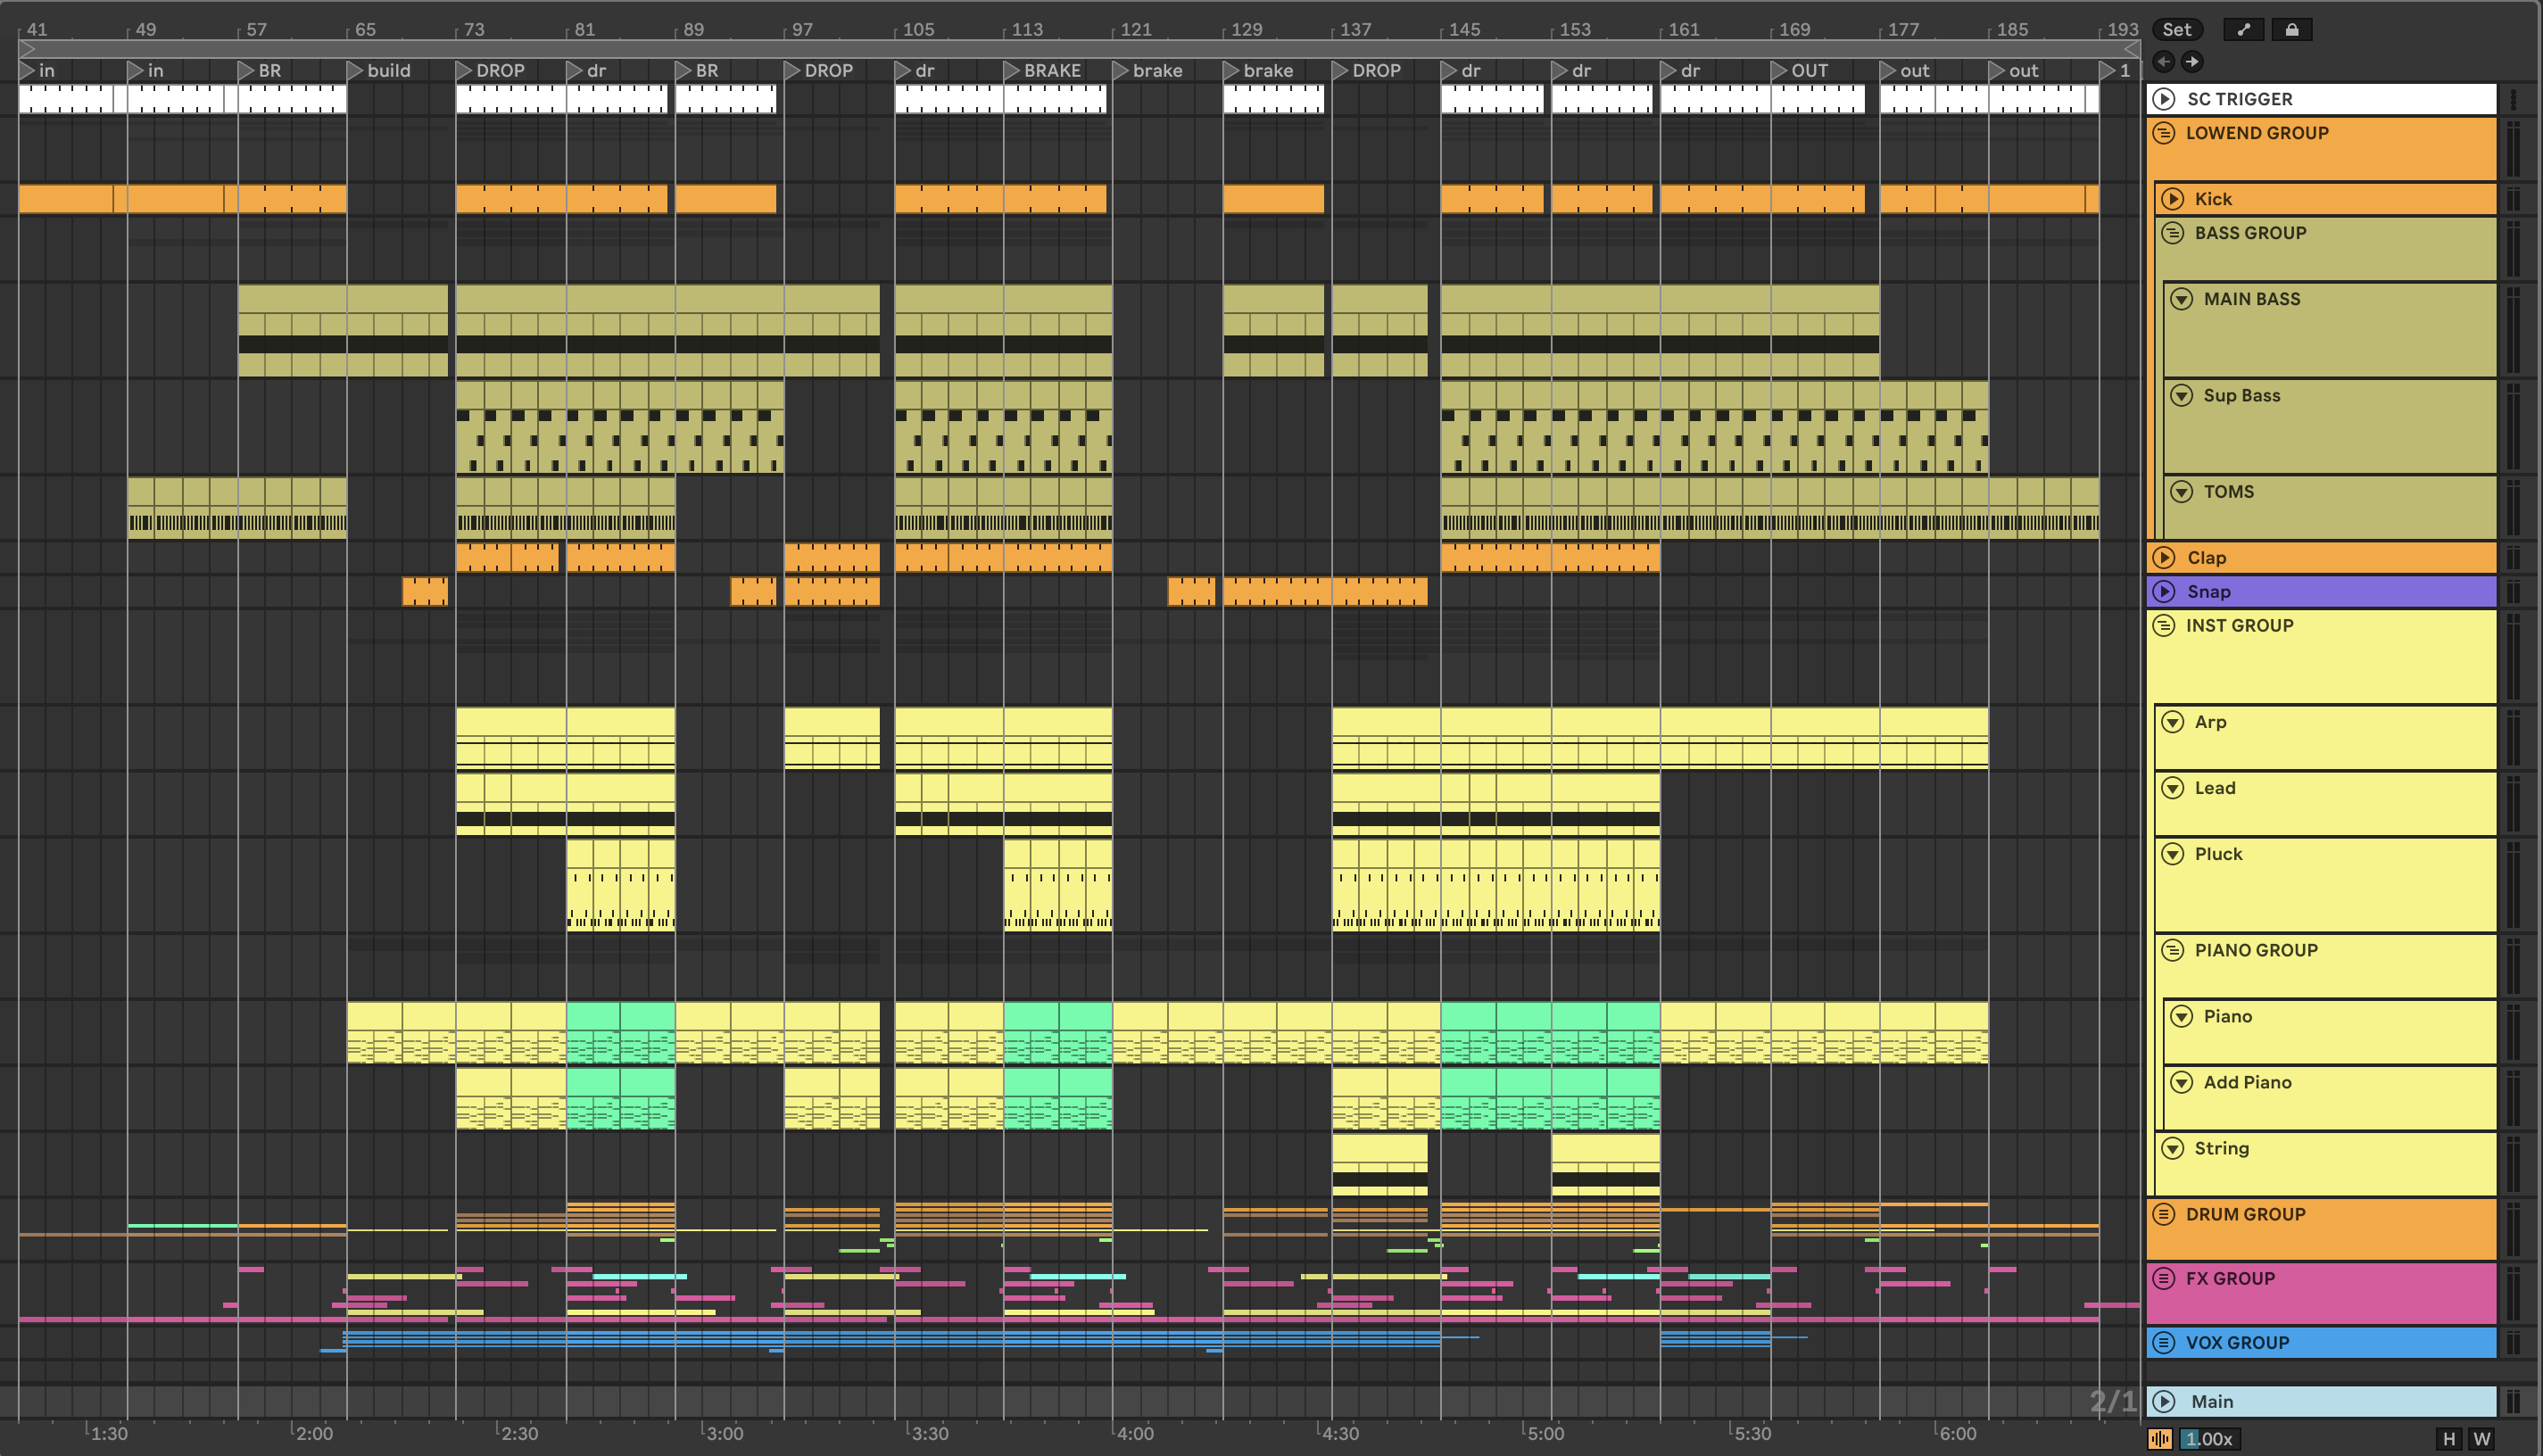The image size is (2543, 1456).
Task: Collapse the Add Piano track arrow
Action: point(2182,1082)
